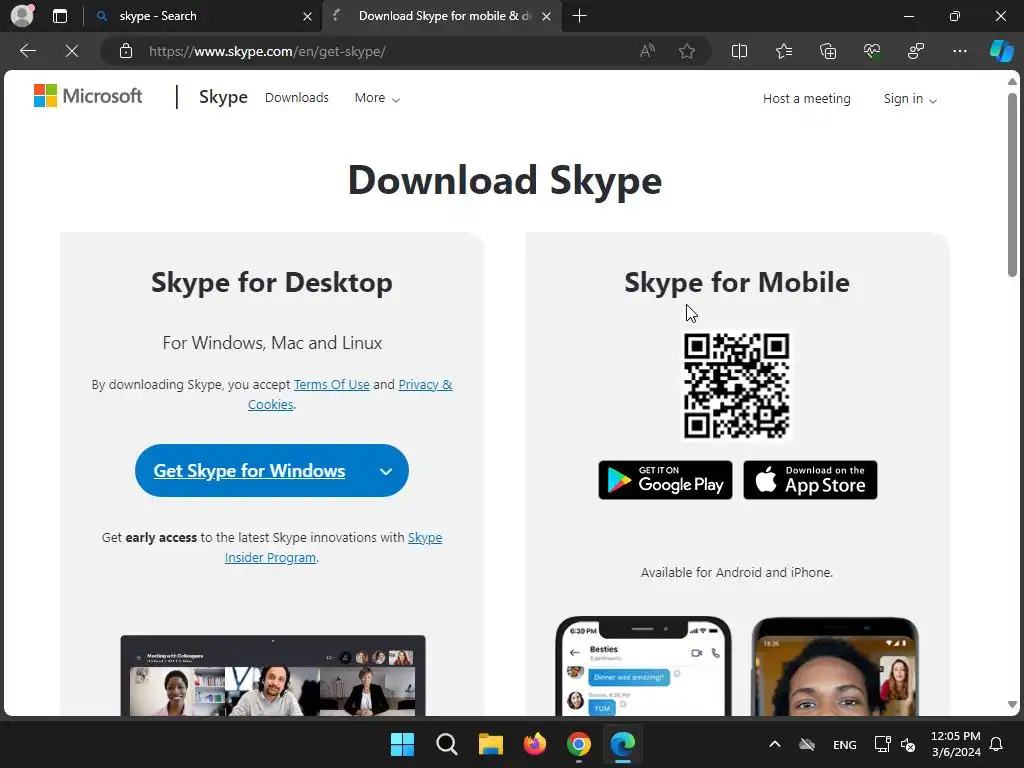Click the Edge taskbar icon
Screen dimensions: 1024x768
(x=623, y=744)
